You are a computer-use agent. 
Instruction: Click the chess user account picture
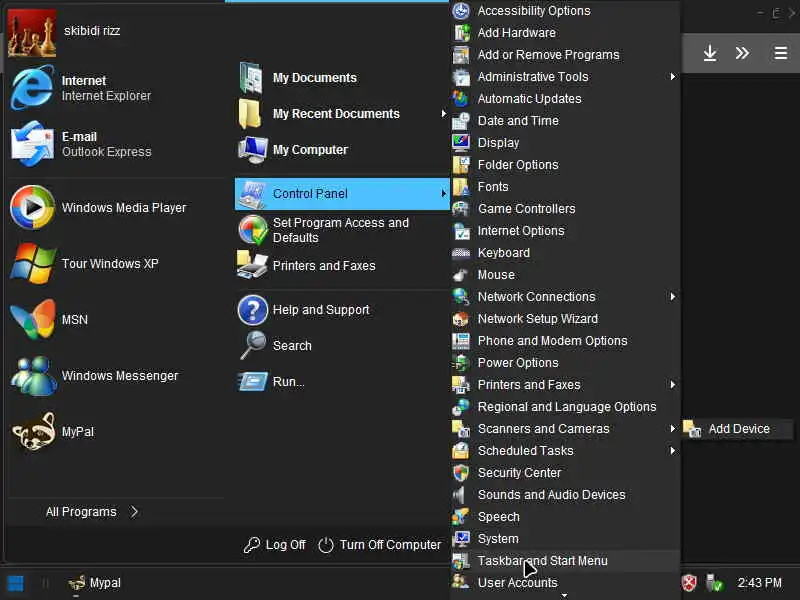[32, 32]
